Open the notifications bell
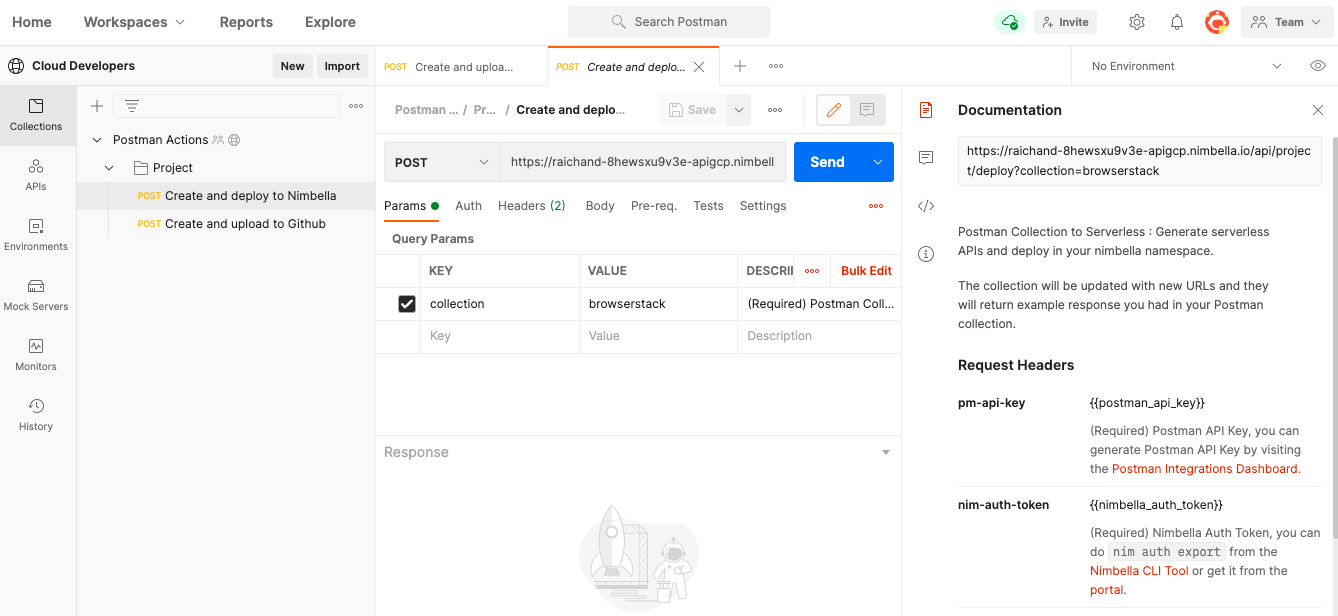Screen dimensions: 1338x616 [1177, 22]
